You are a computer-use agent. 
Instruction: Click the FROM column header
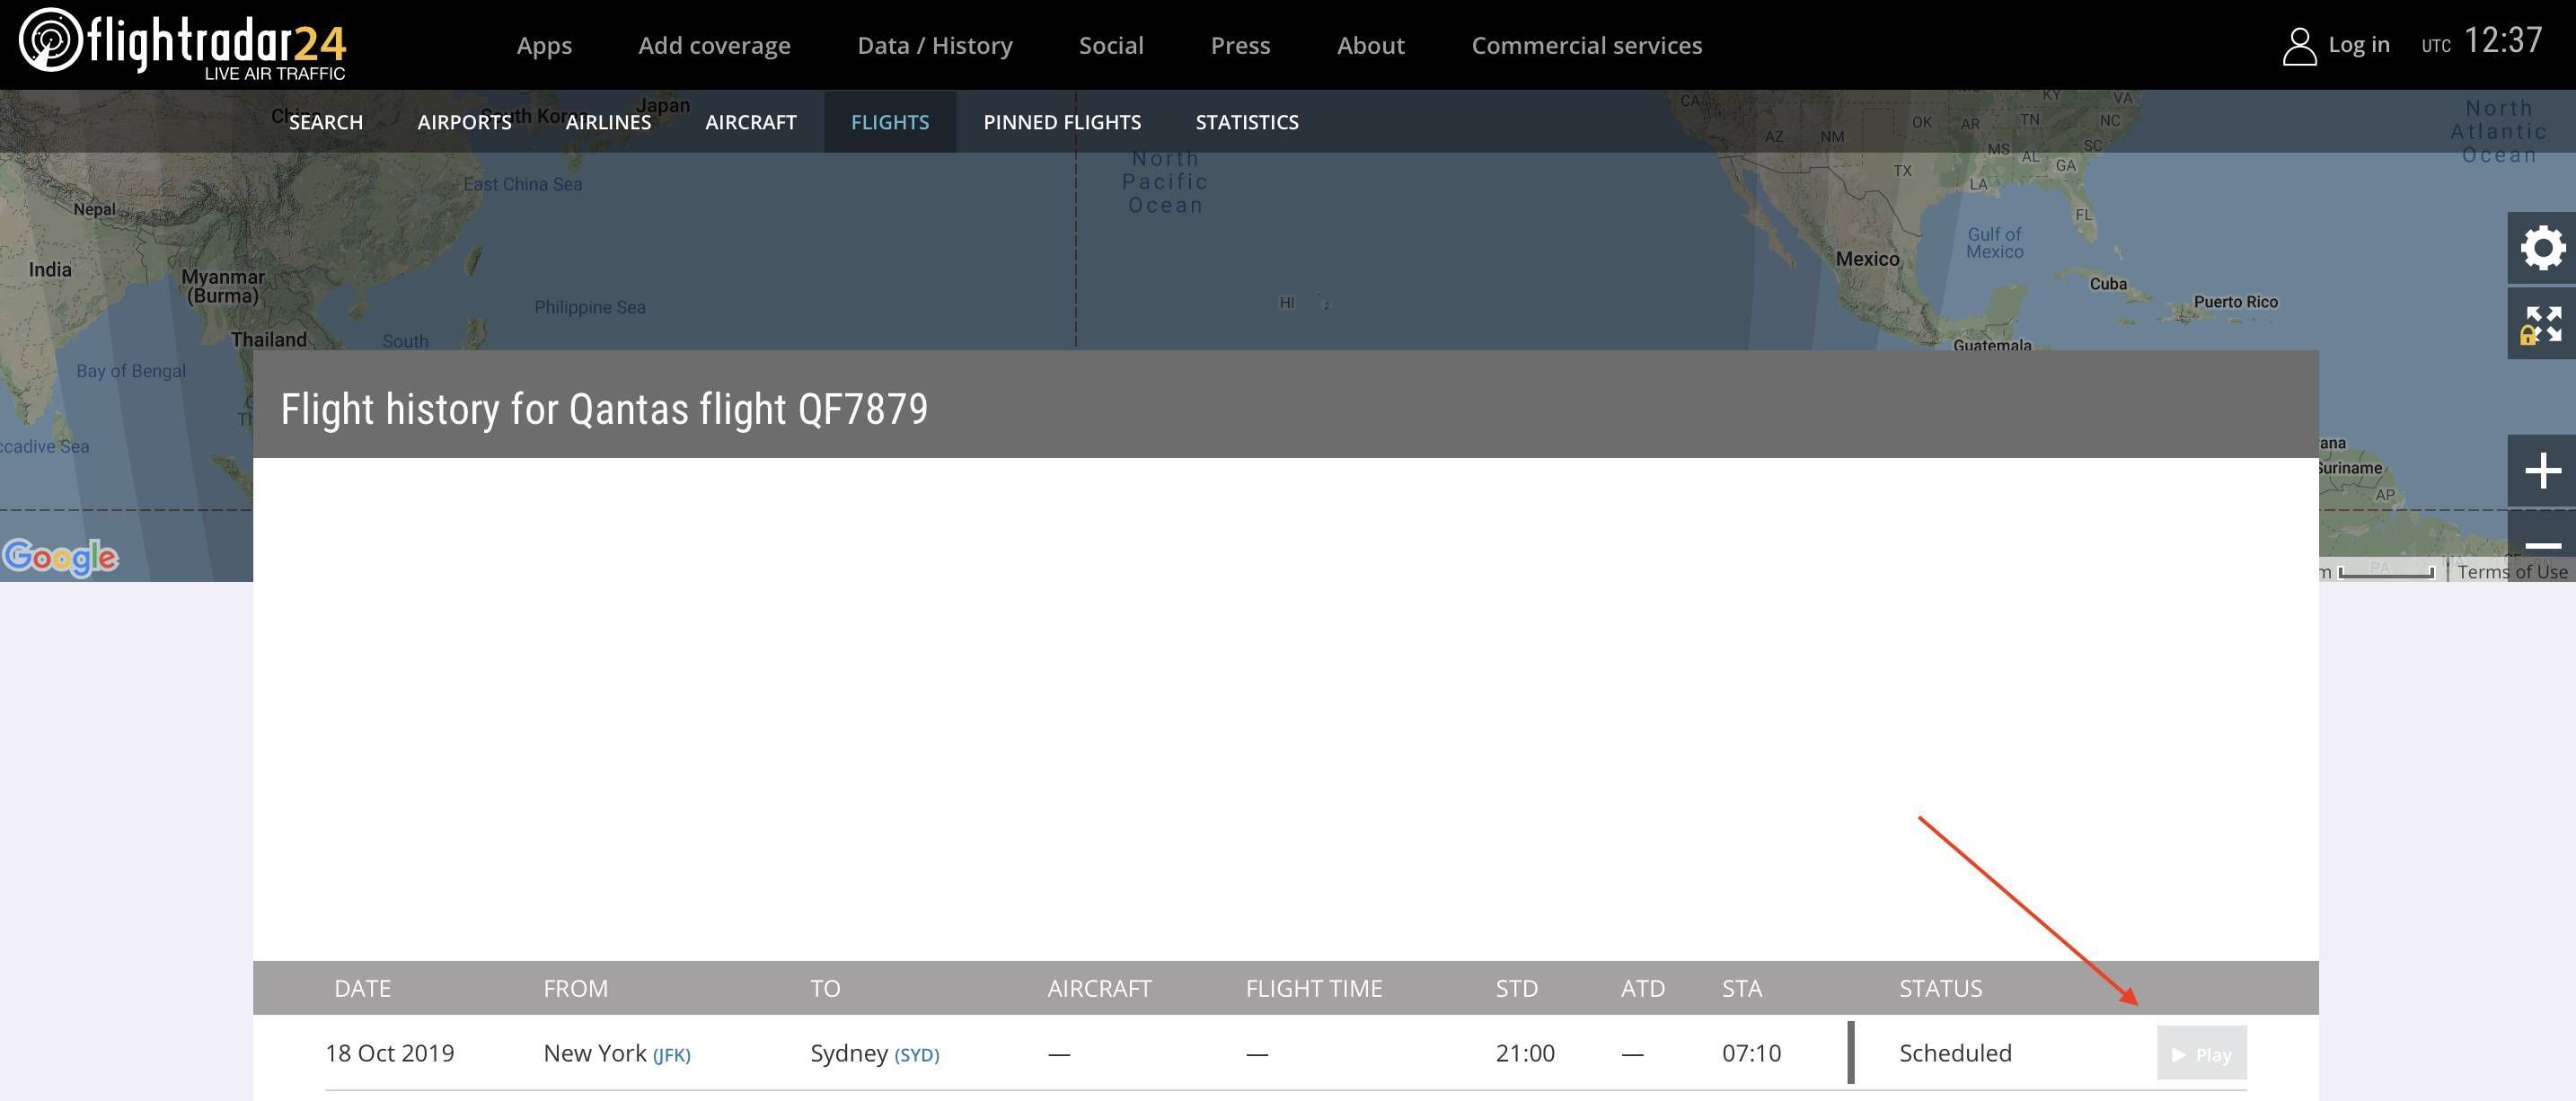click(575, 988)
